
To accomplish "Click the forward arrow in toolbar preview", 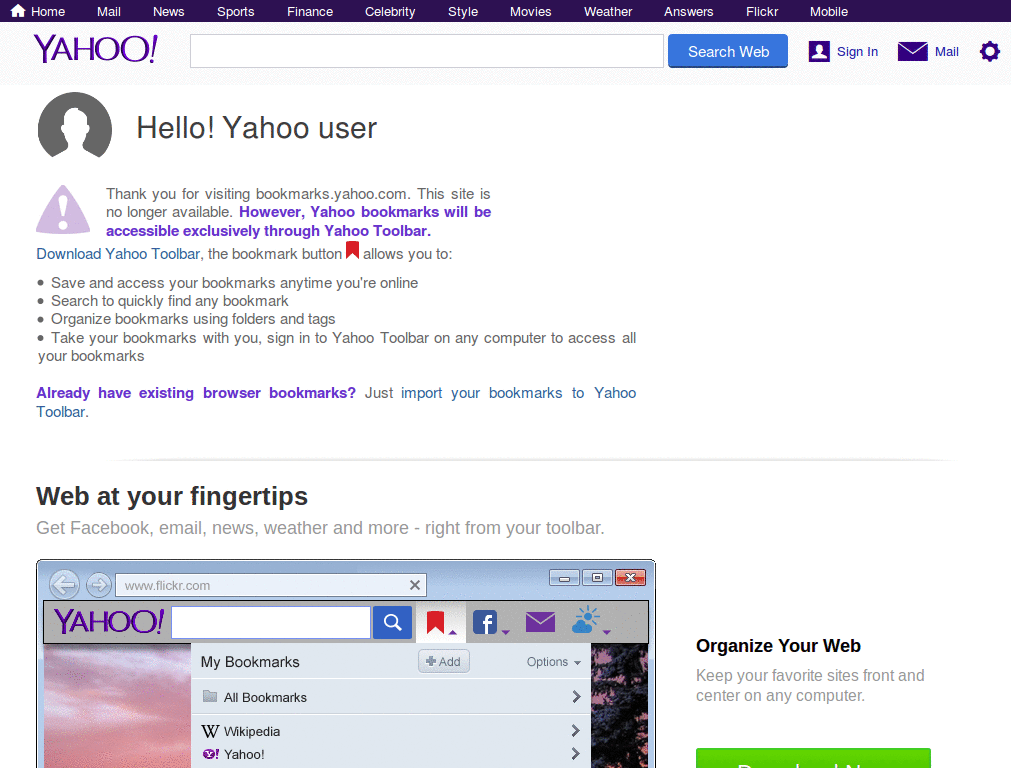I will [x=99, y=584].
